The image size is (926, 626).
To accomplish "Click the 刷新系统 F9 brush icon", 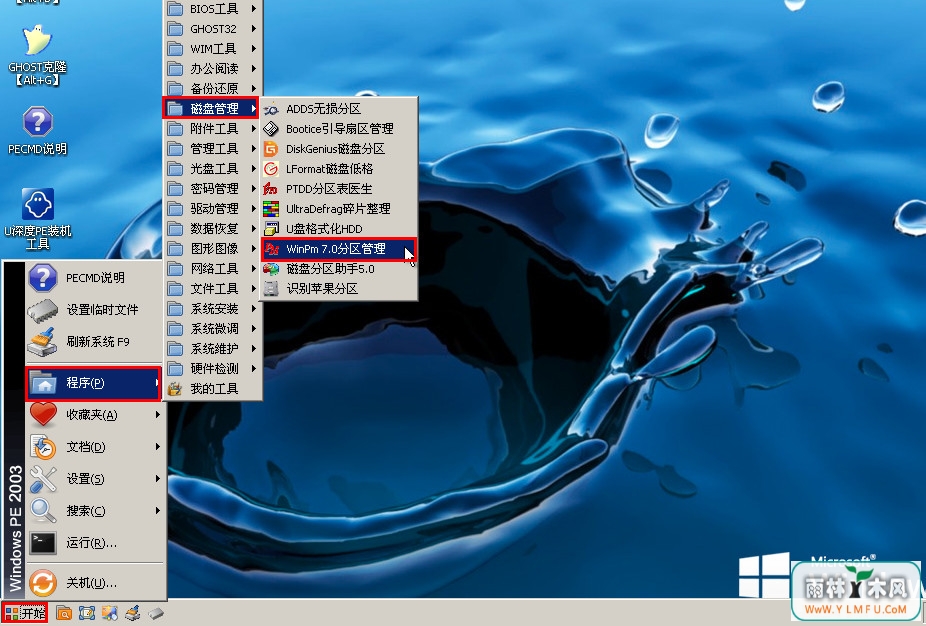I will [x=43, y=341].
